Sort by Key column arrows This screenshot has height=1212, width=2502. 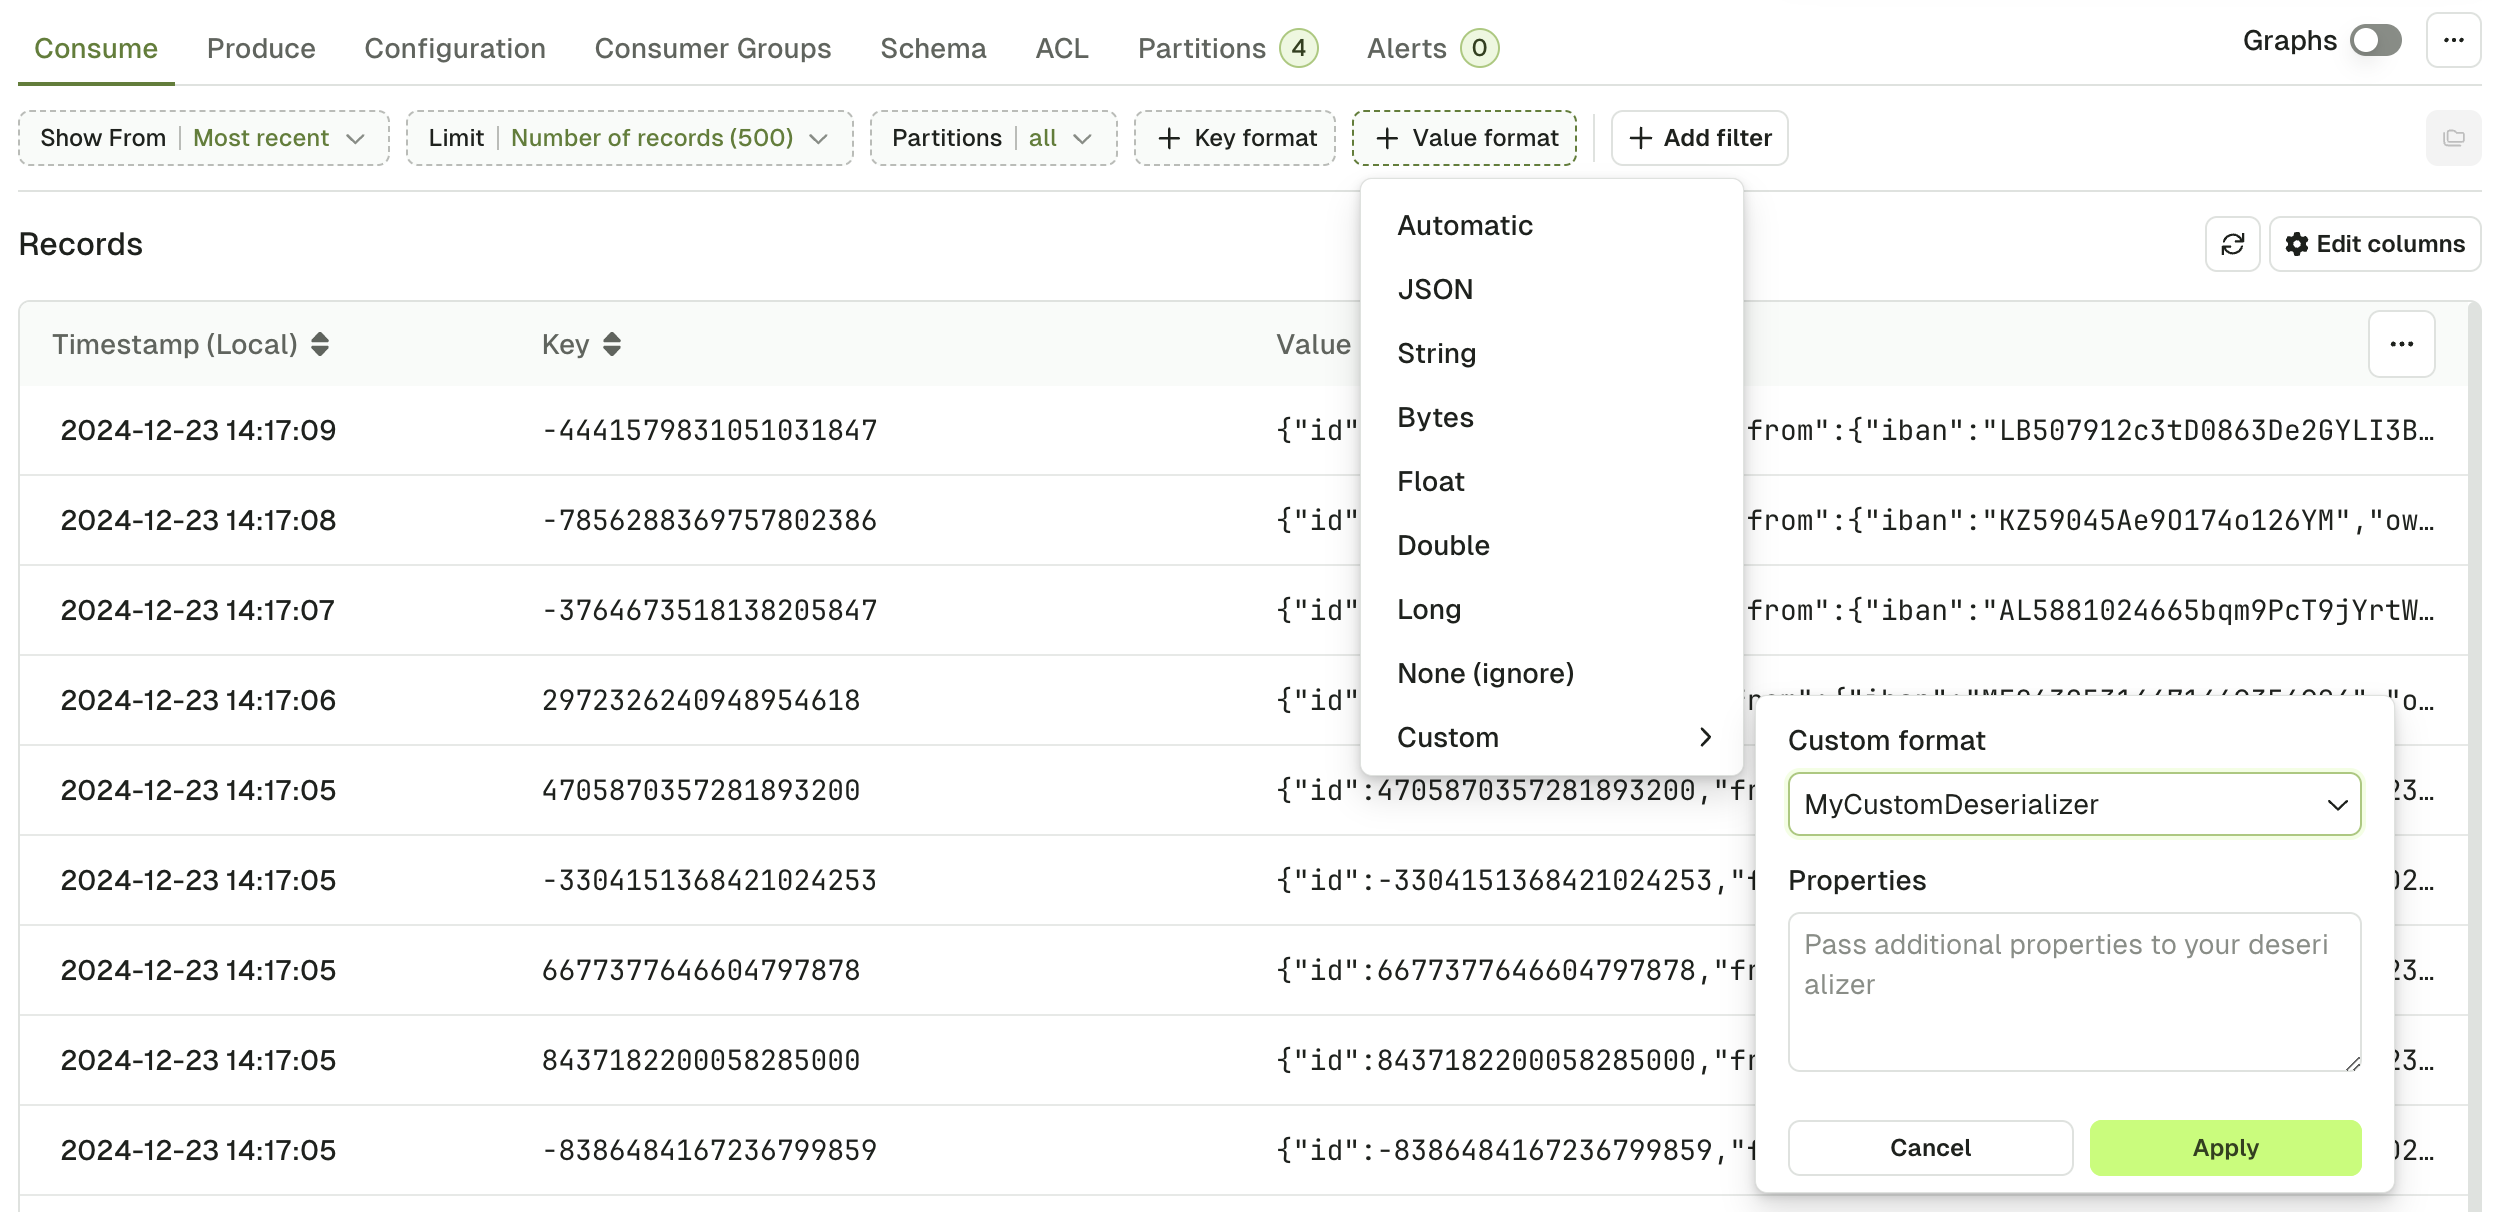(612, 344)
